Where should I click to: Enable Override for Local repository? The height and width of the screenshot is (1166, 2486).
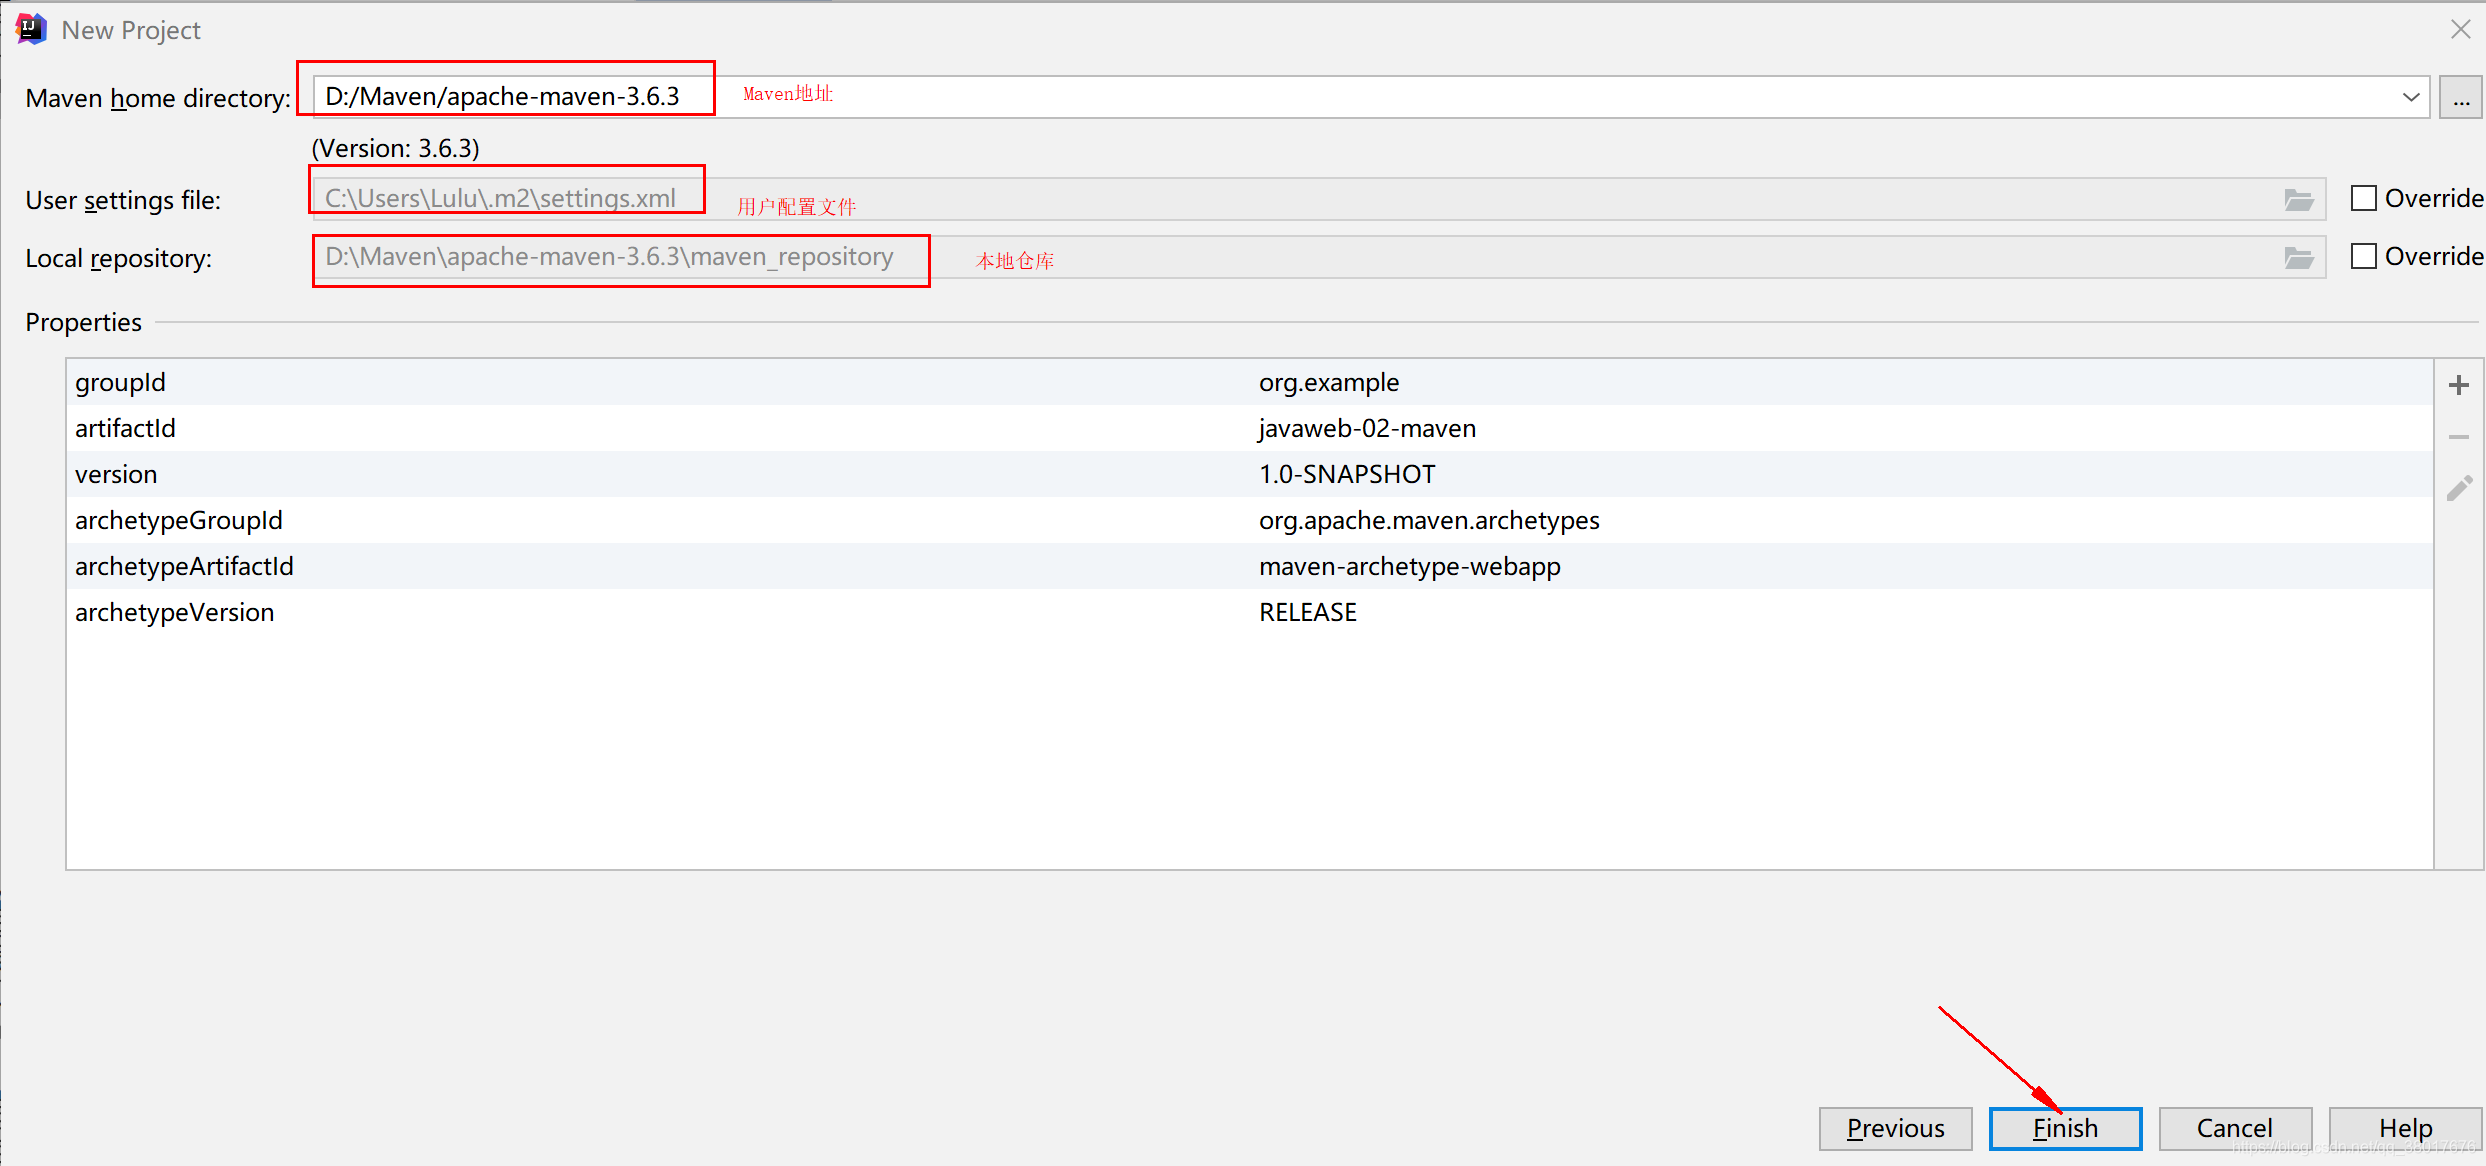(x=2364, y=256)
